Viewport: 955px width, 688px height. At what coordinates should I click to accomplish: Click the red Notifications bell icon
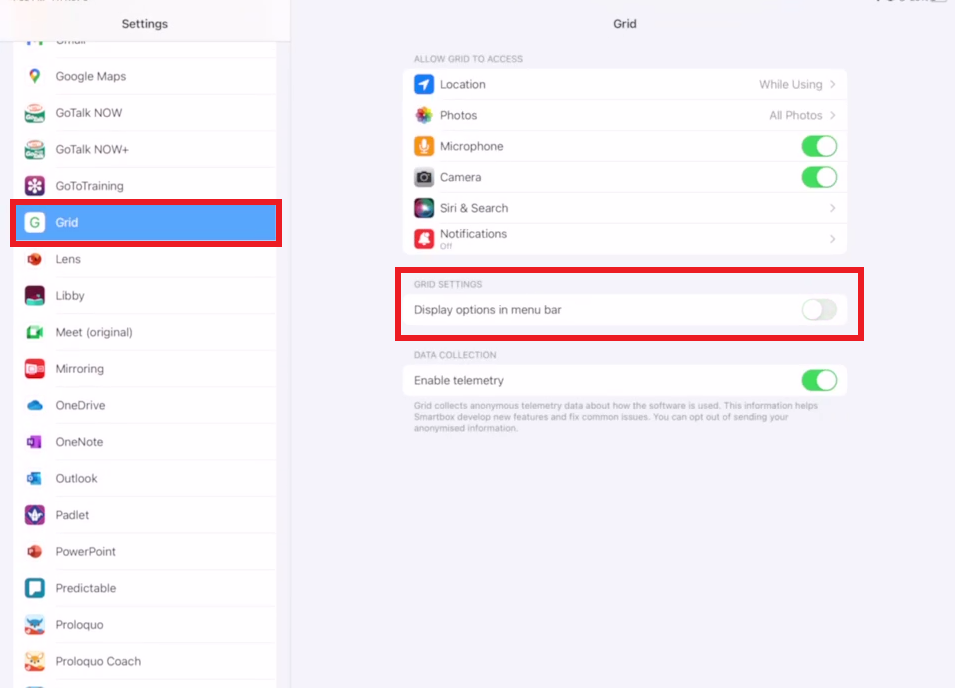click(424, 239)
